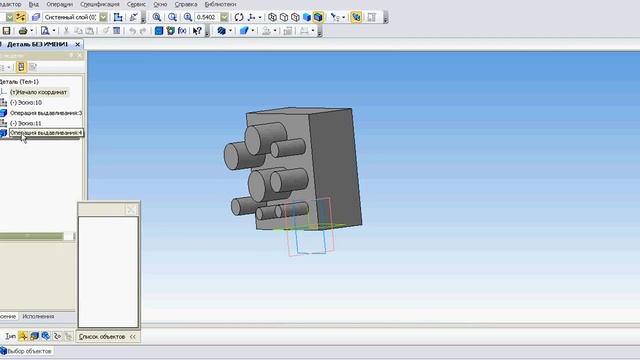Click the Redo arrow icon

[142, 31]
